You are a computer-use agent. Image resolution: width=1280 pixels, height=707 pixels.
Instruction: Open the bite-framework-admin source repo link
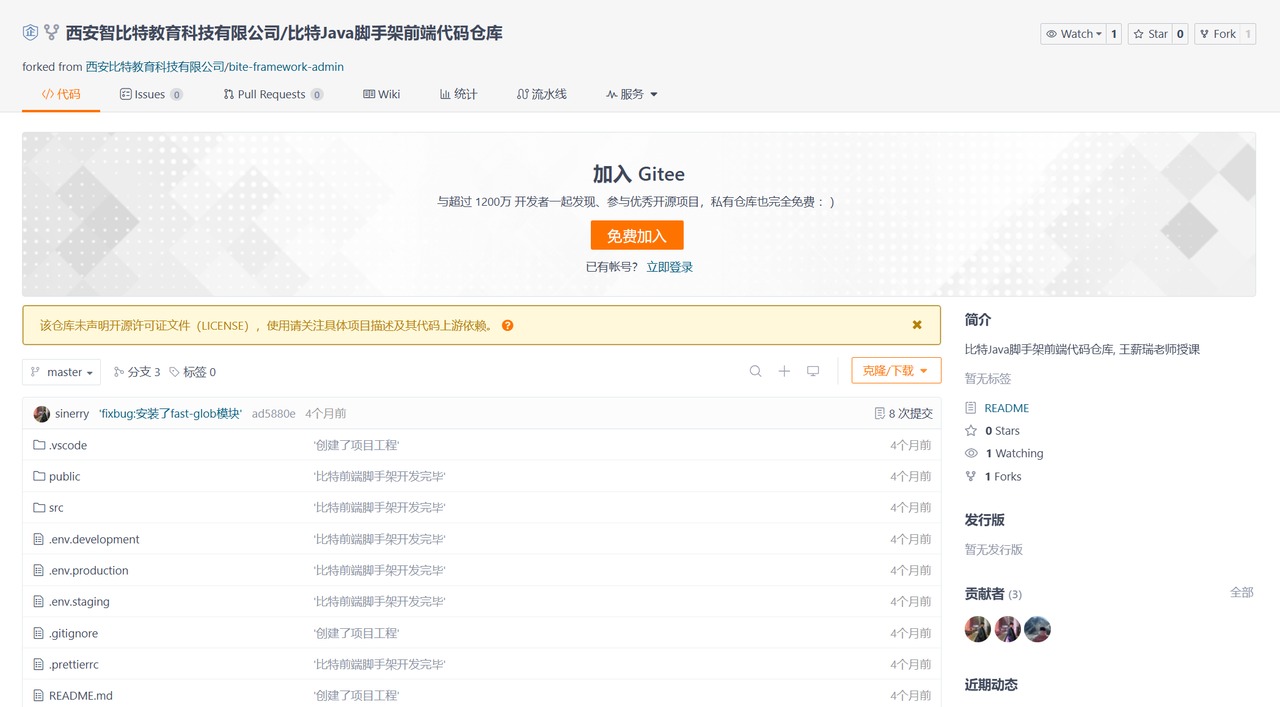(x=287, y=67)
